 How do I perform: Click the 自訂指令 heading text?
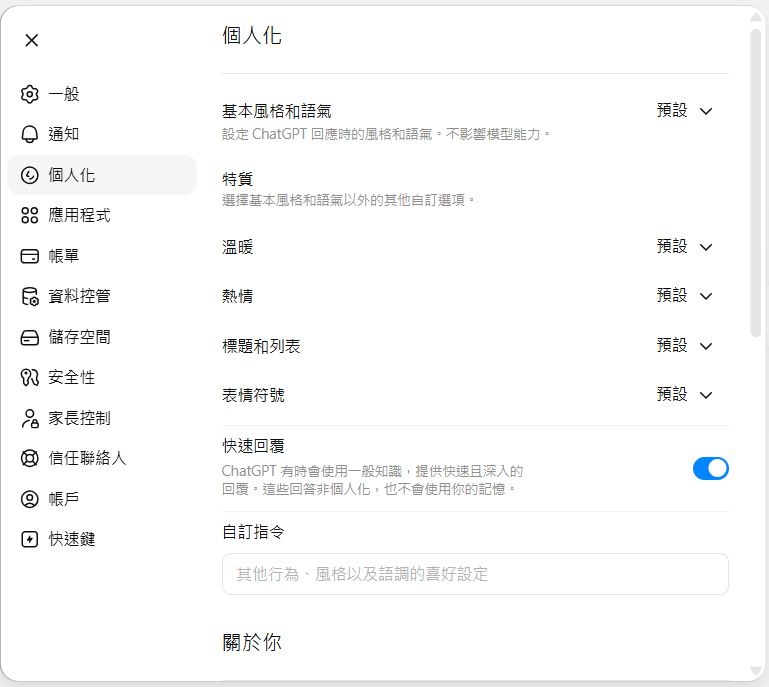click(253, 532)
